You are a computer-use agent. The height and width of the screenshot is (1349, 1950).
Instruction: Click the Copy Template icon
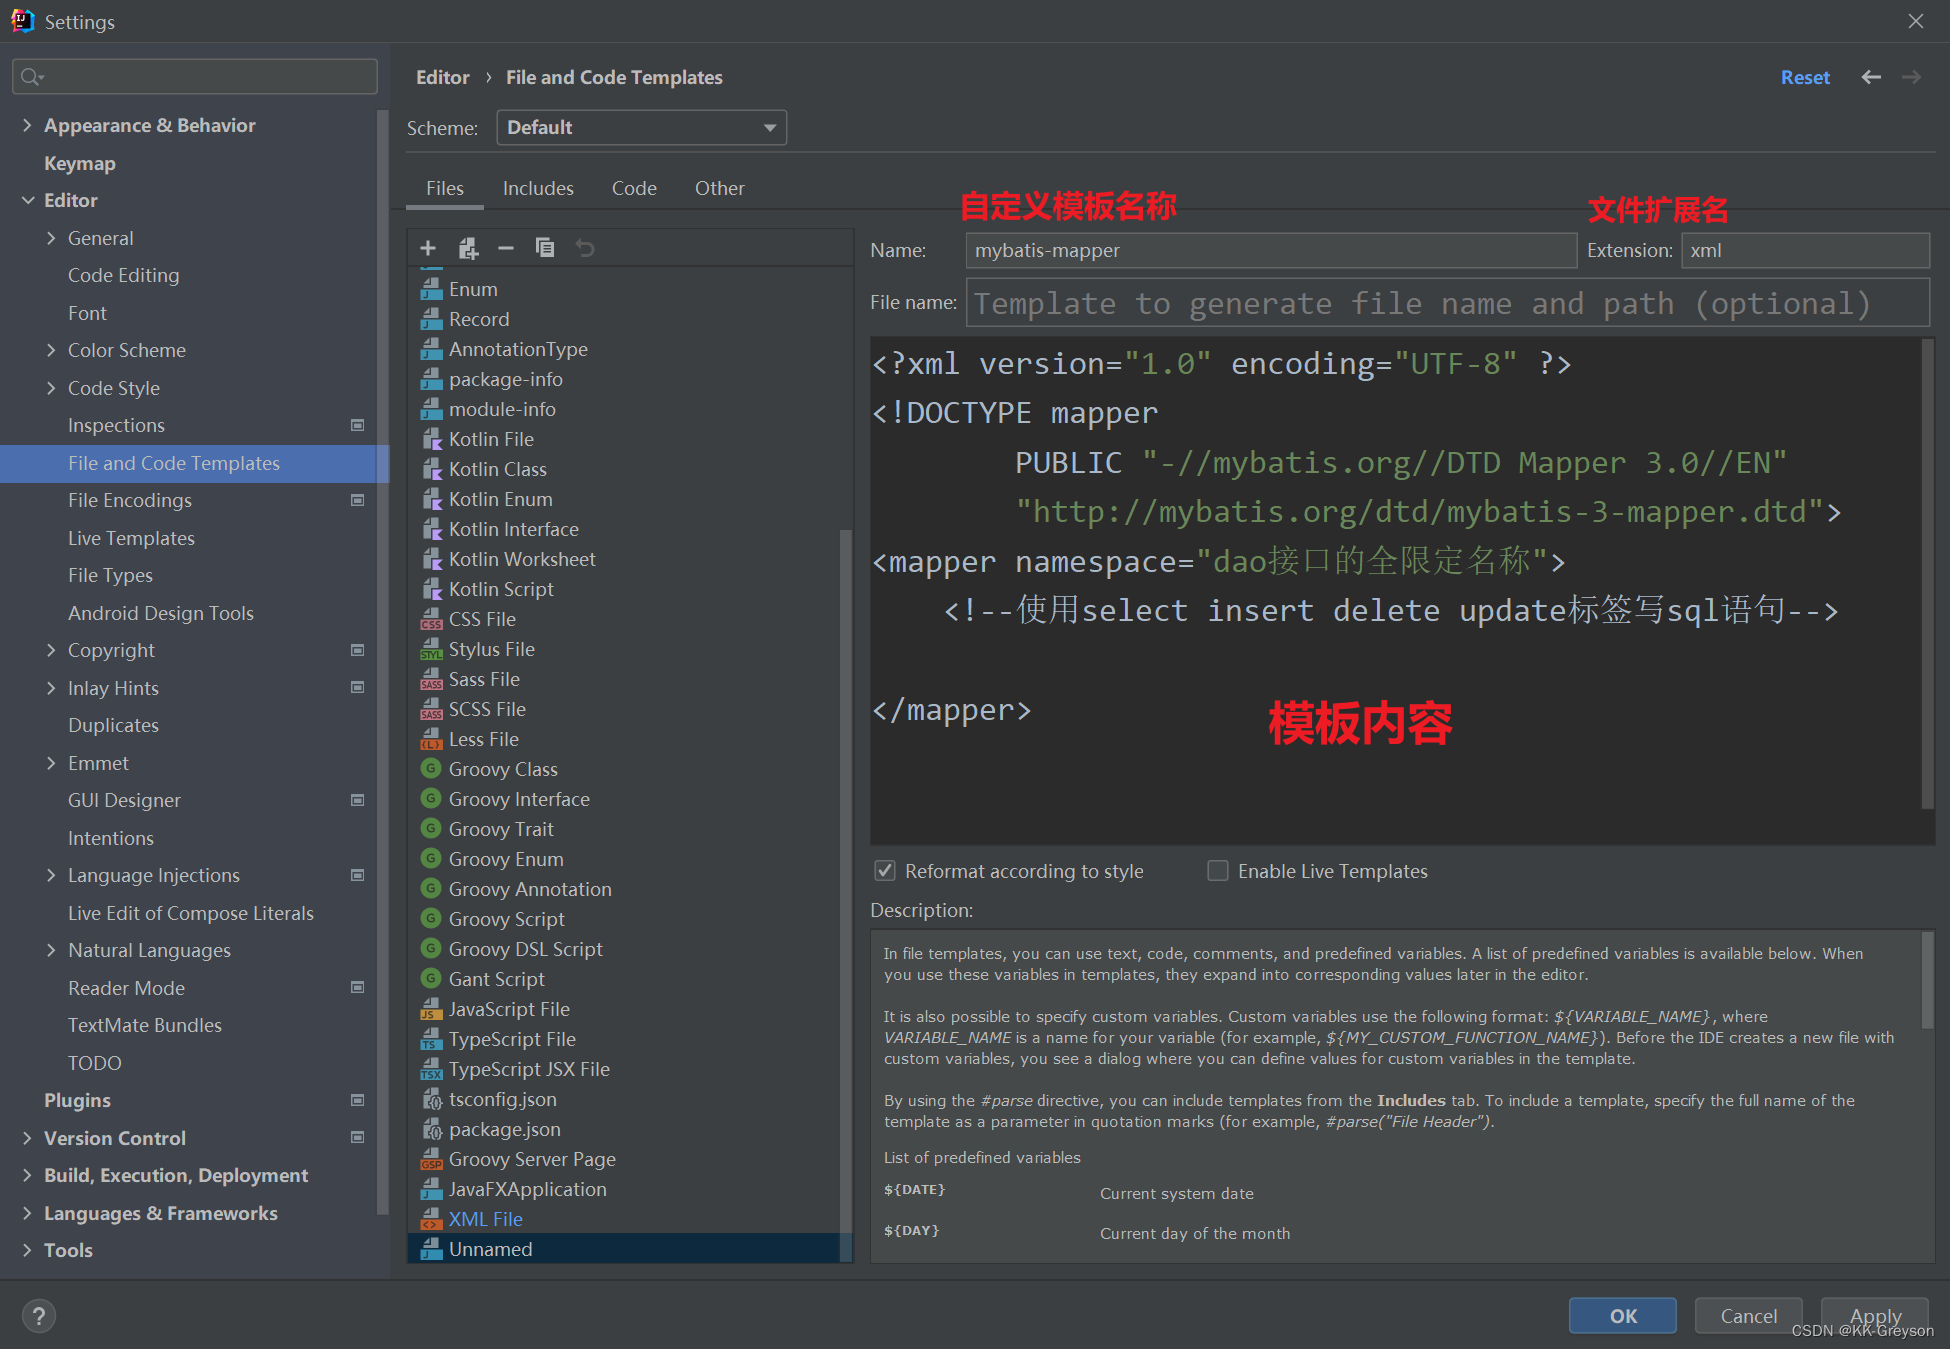coord(545,247)
